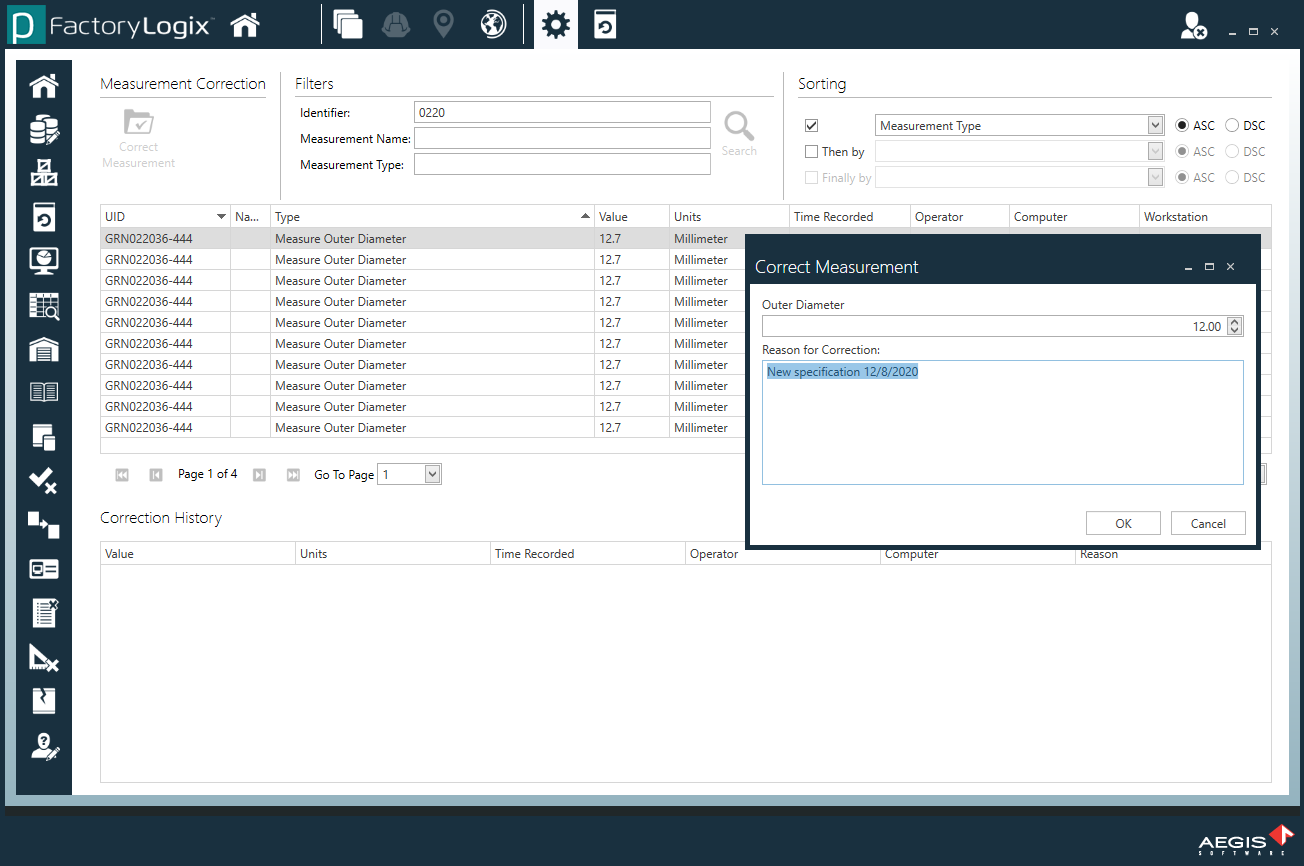Open the UID column filter dropdown arrow
This screenshot has height=866, width=1304.
(221, 217)
